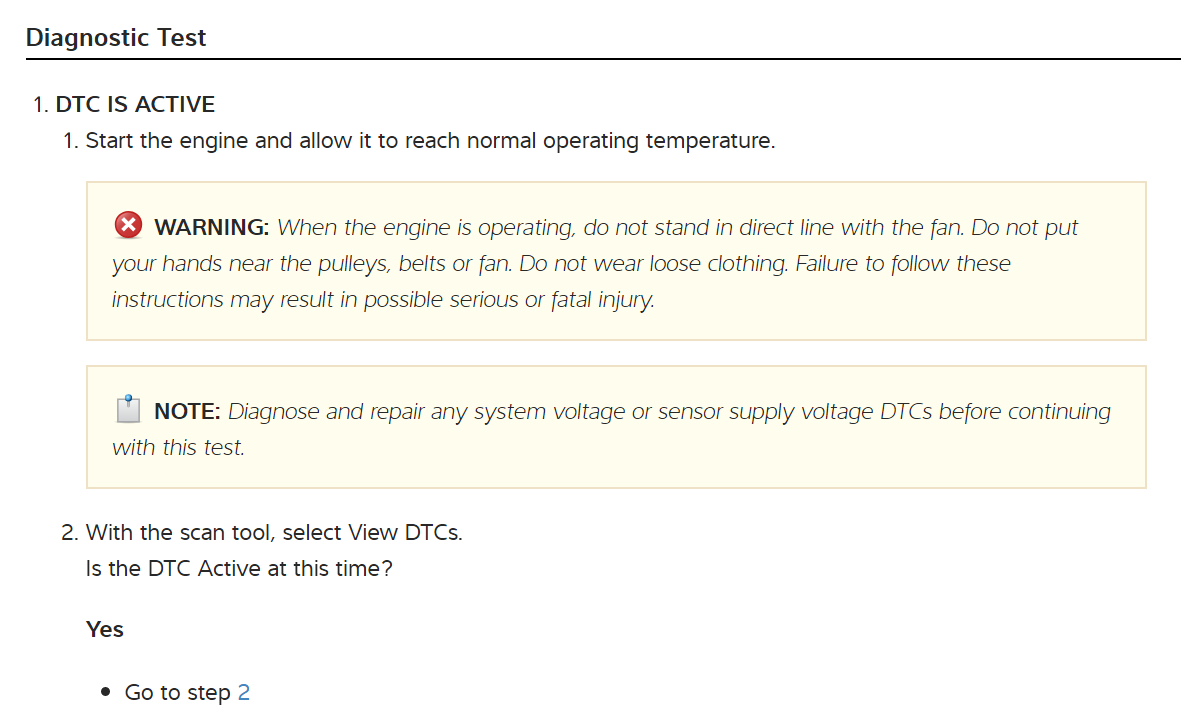Click the 'Go to step' text
The width and height of the screenshot is (1181, 716).
pos(177,693)
